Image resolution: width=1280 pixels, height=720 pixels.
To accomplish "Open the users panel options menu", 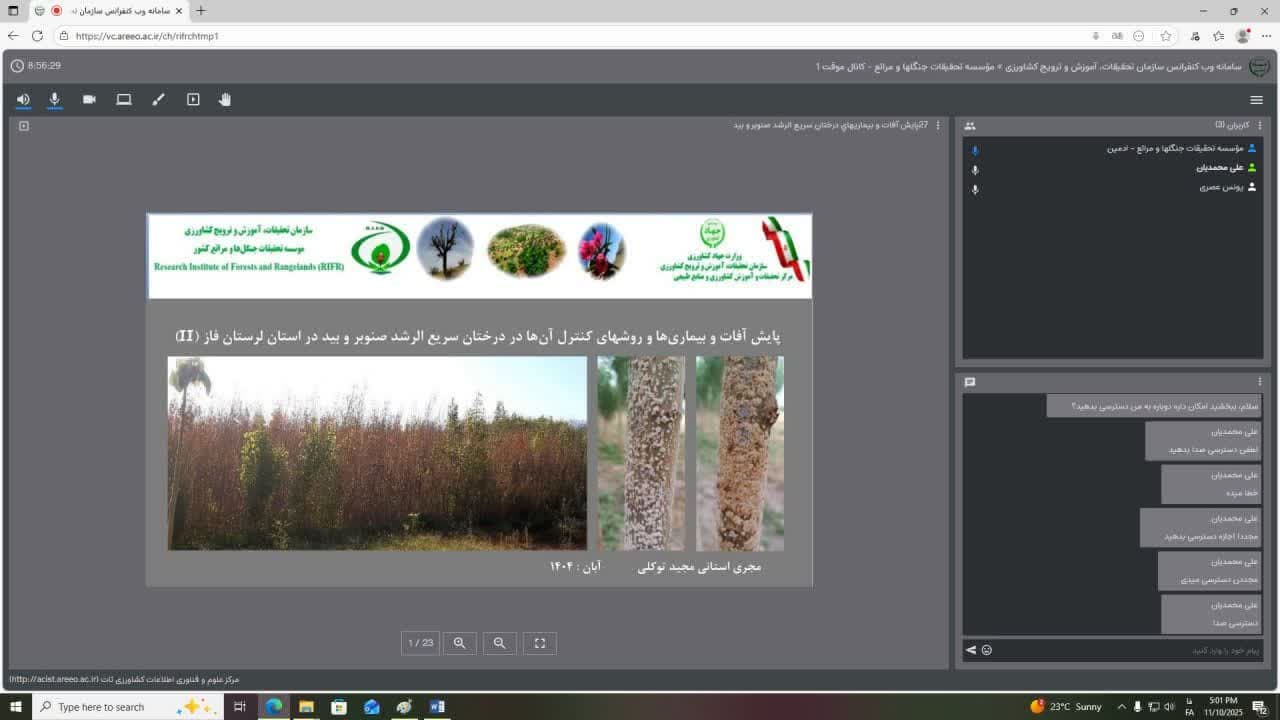I will tap(1260, 126).
